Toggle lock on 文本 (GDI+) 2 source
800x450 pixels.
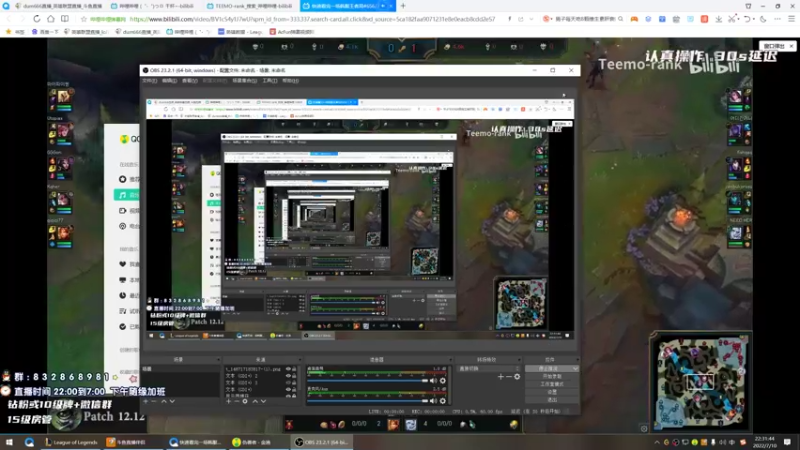point(294,376)
